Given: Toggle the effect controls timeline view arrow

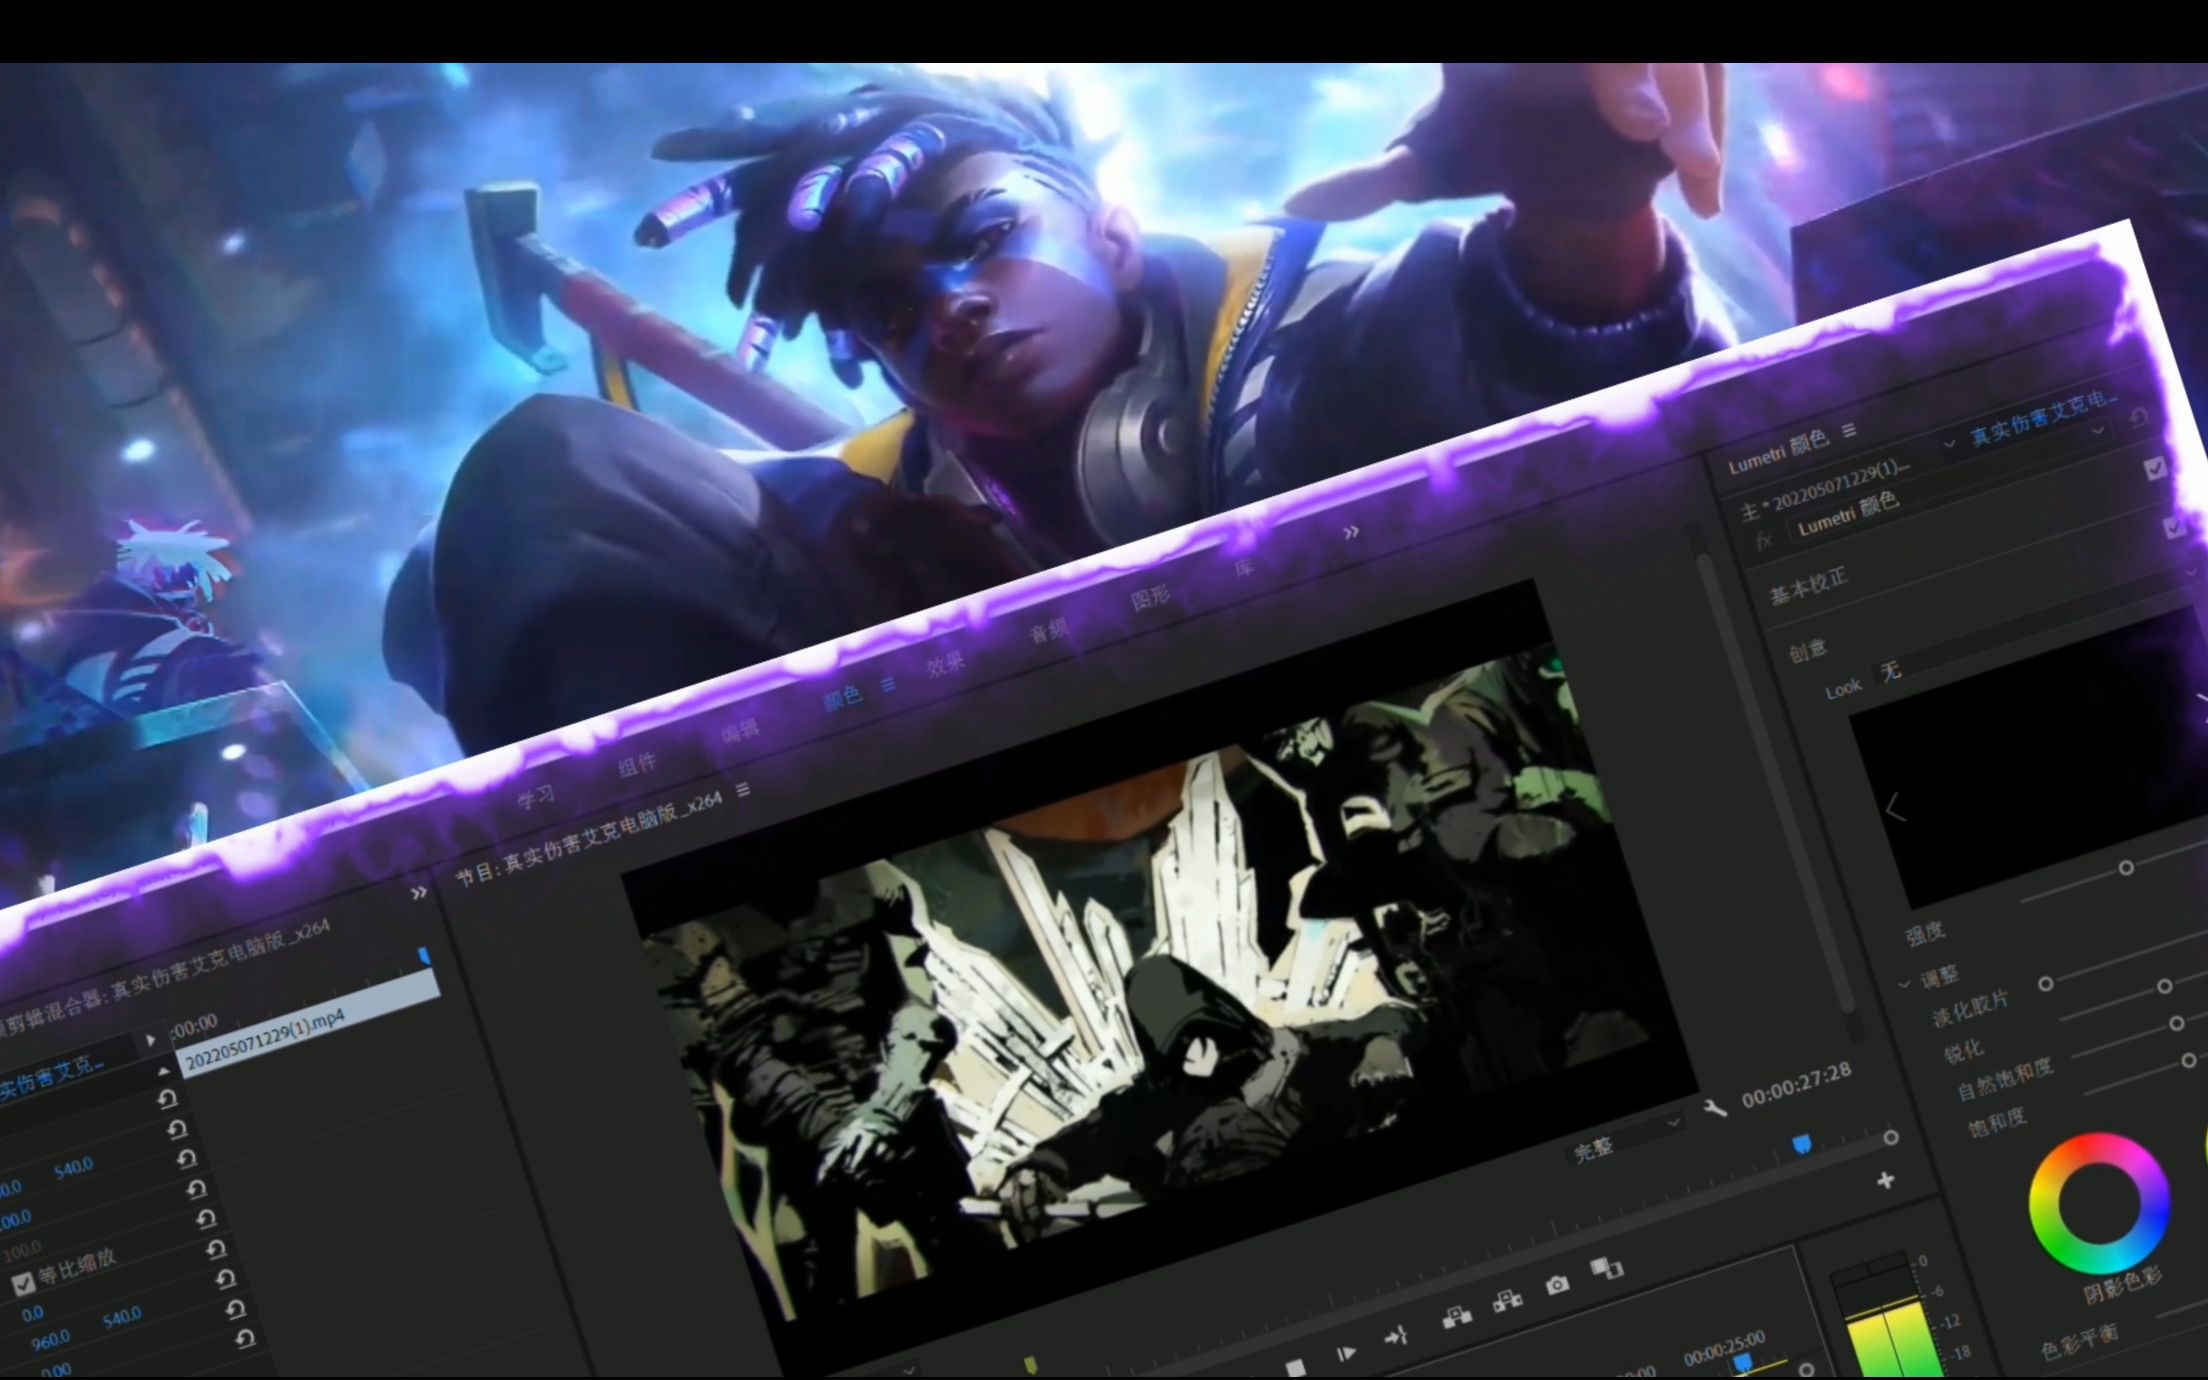Looking at the screenshot, I should pyautogui.click(x=151, y=1039).
